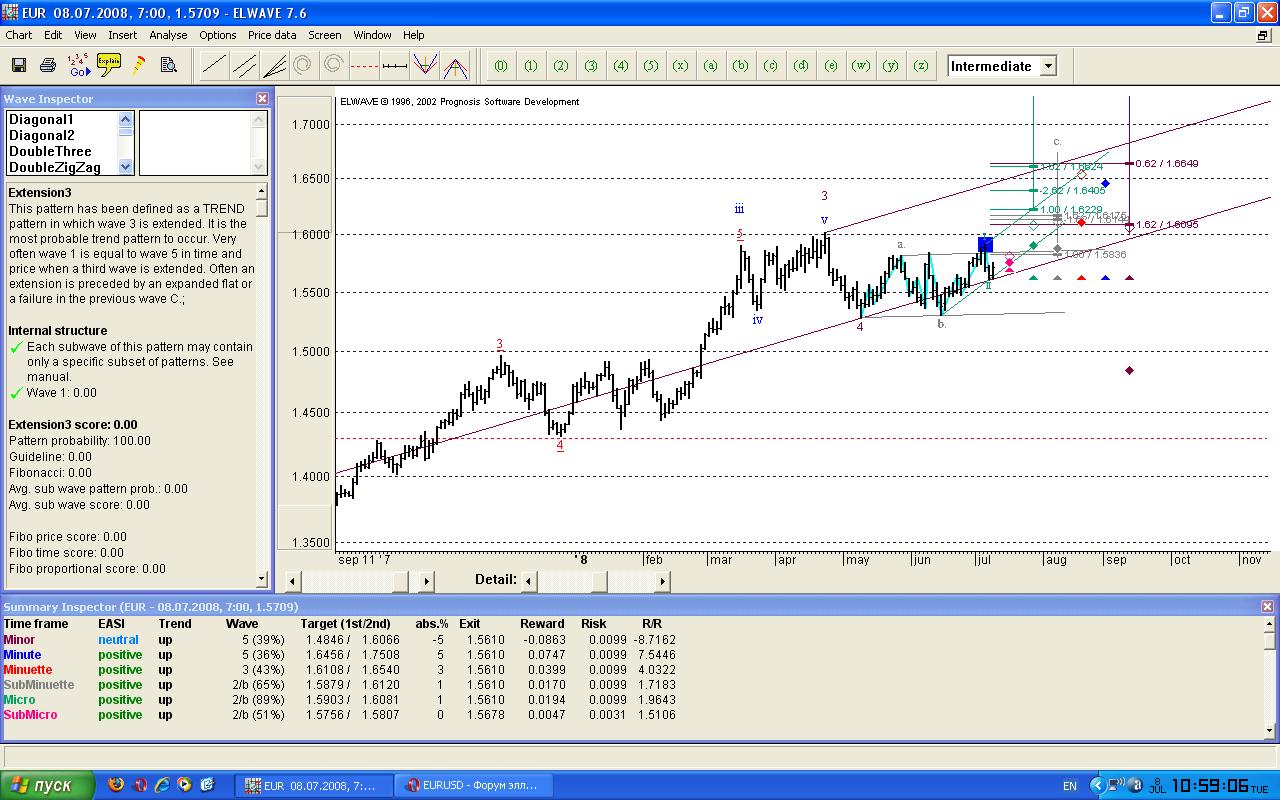Screen dimensions: 1280x800
Task: Click the chart horizontal scrollbar right arrow
Action: [426, 581]
